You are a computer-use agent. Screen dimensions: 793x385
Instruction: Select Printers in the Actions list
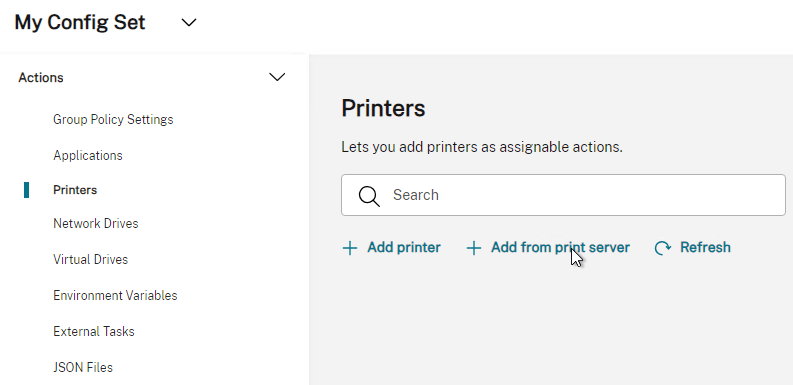[75, 190]
